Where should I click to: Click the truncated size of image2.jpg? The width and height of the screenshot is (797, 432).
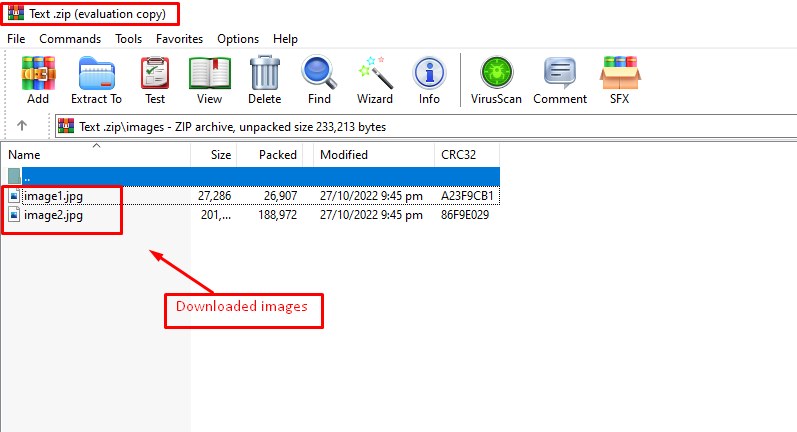[216, 215]
